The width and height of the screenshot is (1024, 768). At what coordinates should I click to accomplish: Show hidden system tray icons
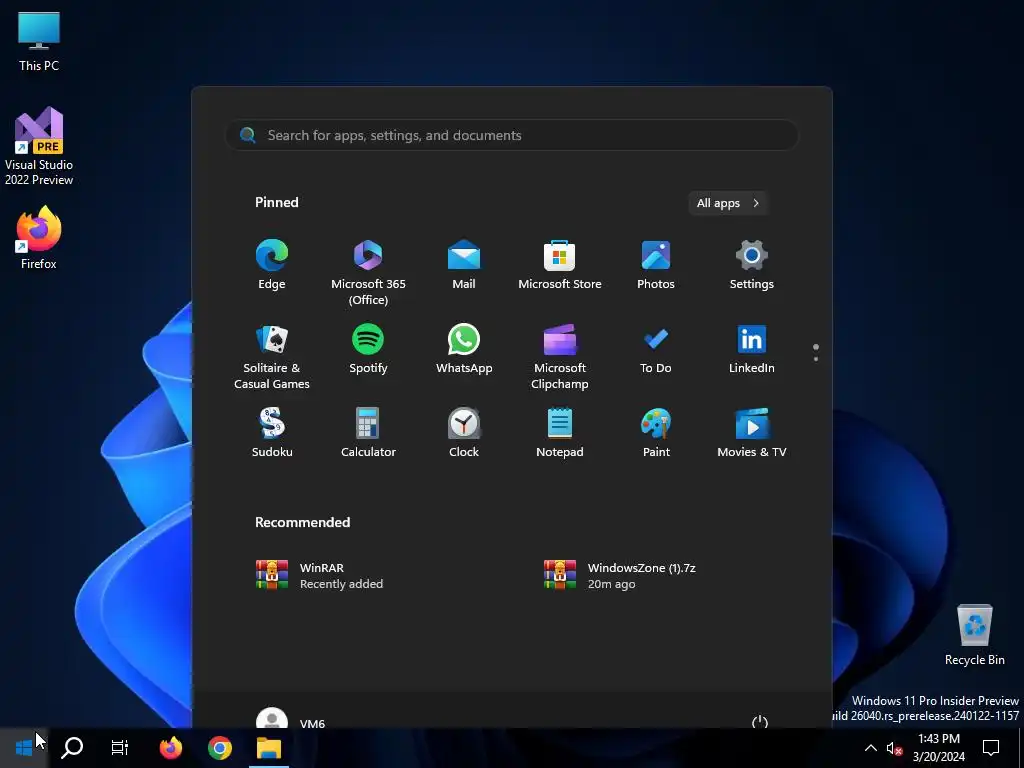point(871,748)
